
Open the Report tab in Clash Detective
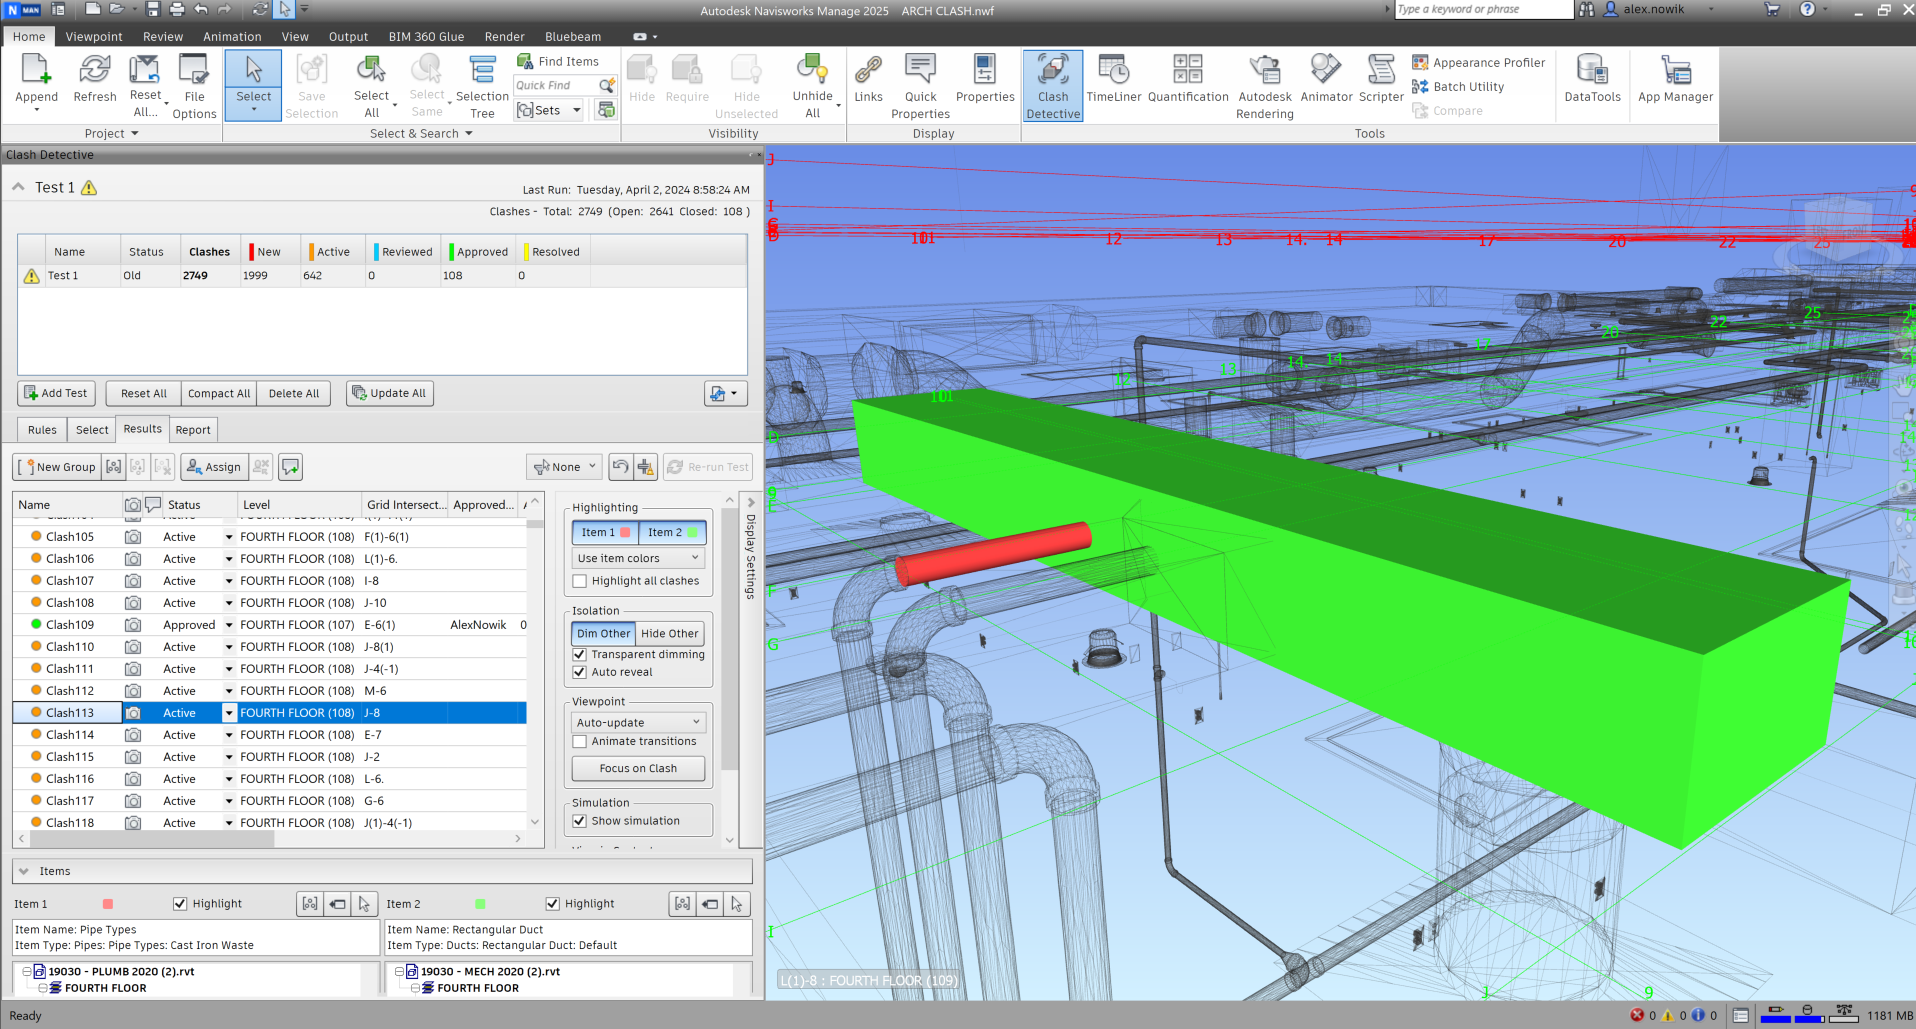193,430
